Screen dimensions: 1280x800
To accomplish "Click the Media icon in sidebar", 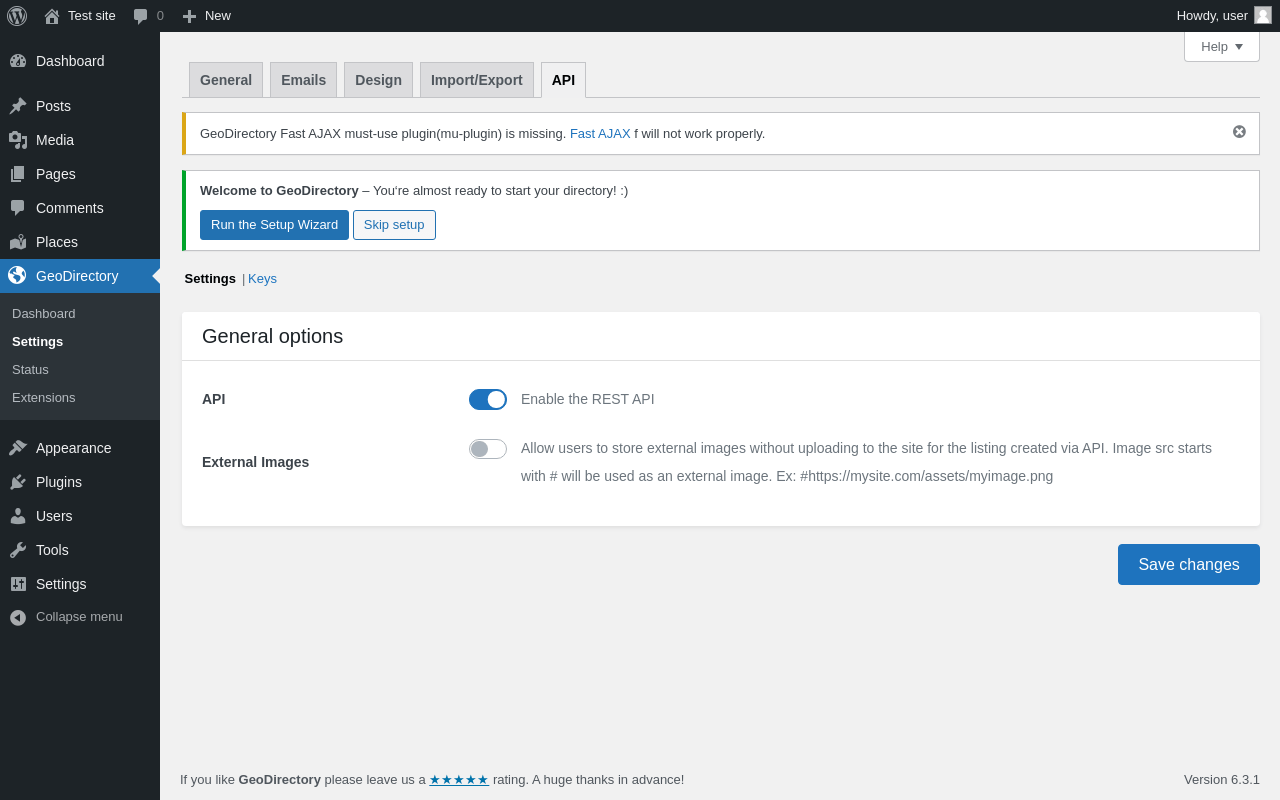I will tap(18, 140).
